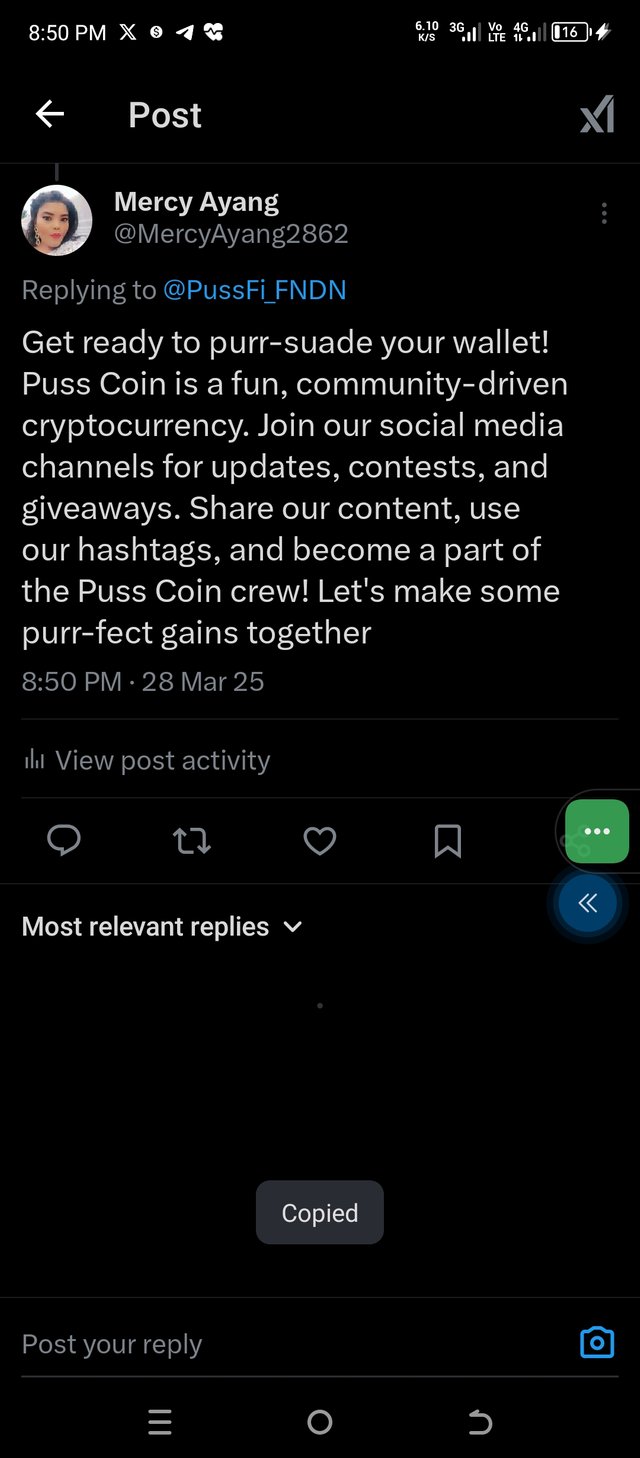Open Mercy Ayang's profile picture

click(57, 220)
